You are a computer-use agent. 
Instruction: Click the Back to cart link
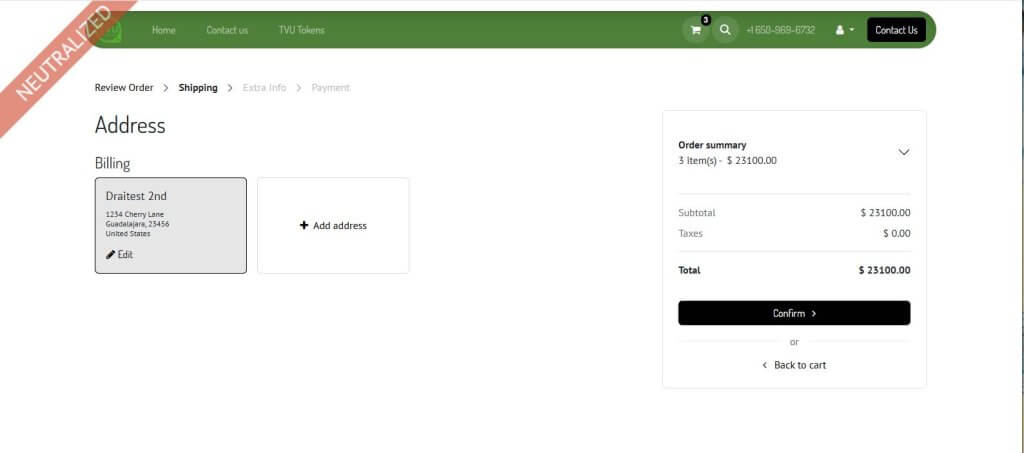(x=794, y=365)
